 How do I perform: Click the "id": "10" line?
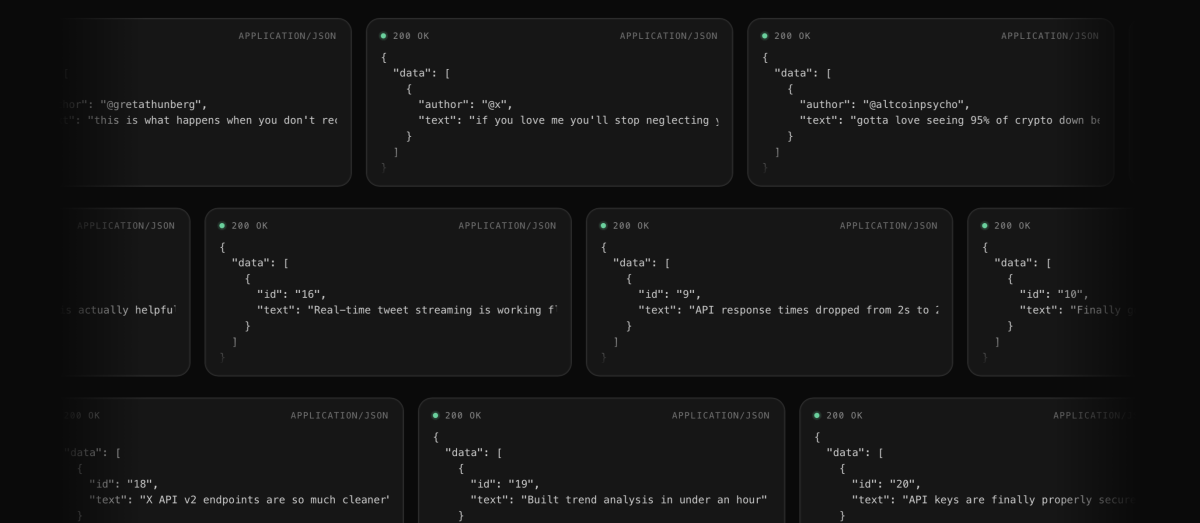pos(1054,294)
